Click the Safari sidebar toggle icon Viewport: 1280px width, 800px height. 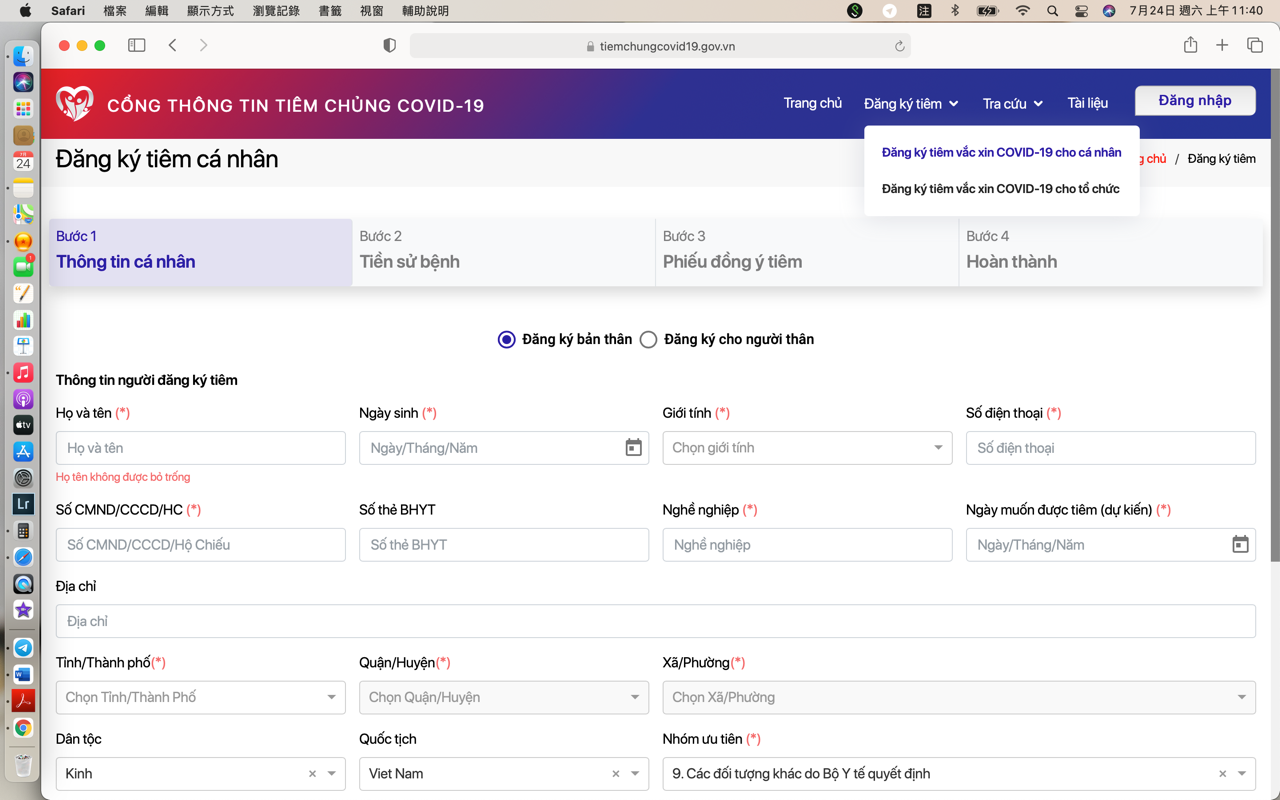tap(137, 45)
